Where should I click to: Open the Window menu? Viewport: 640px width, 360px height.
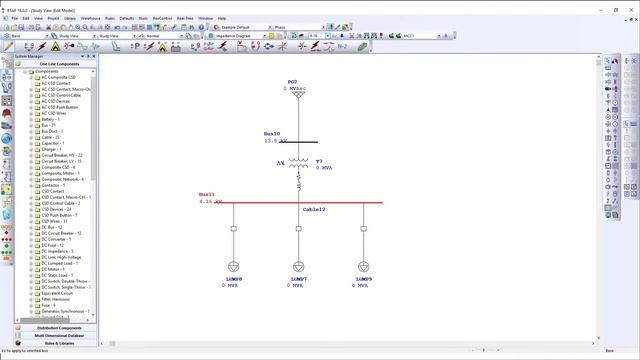click(205, 18)
